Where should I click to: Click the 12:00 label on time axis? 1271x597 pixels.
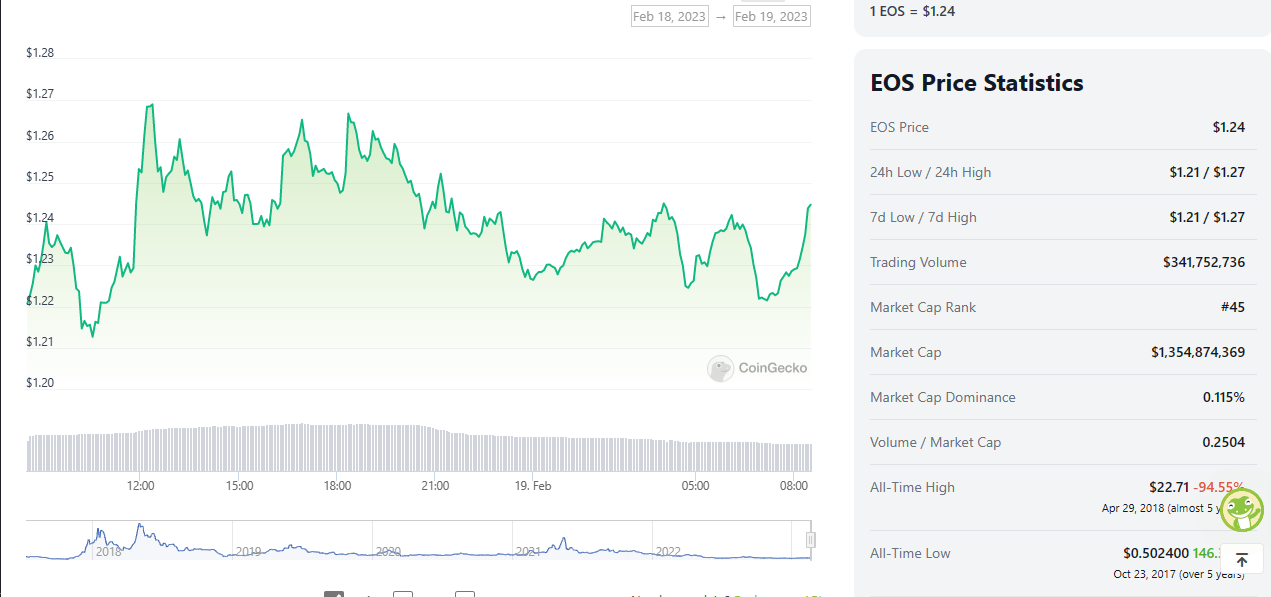tap(140, 486)
